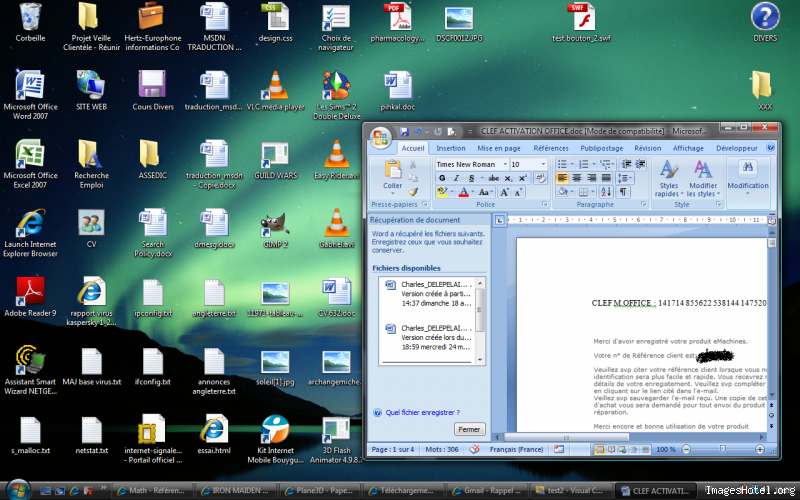Click the Fermer button in recovery pane

(469, 429)
